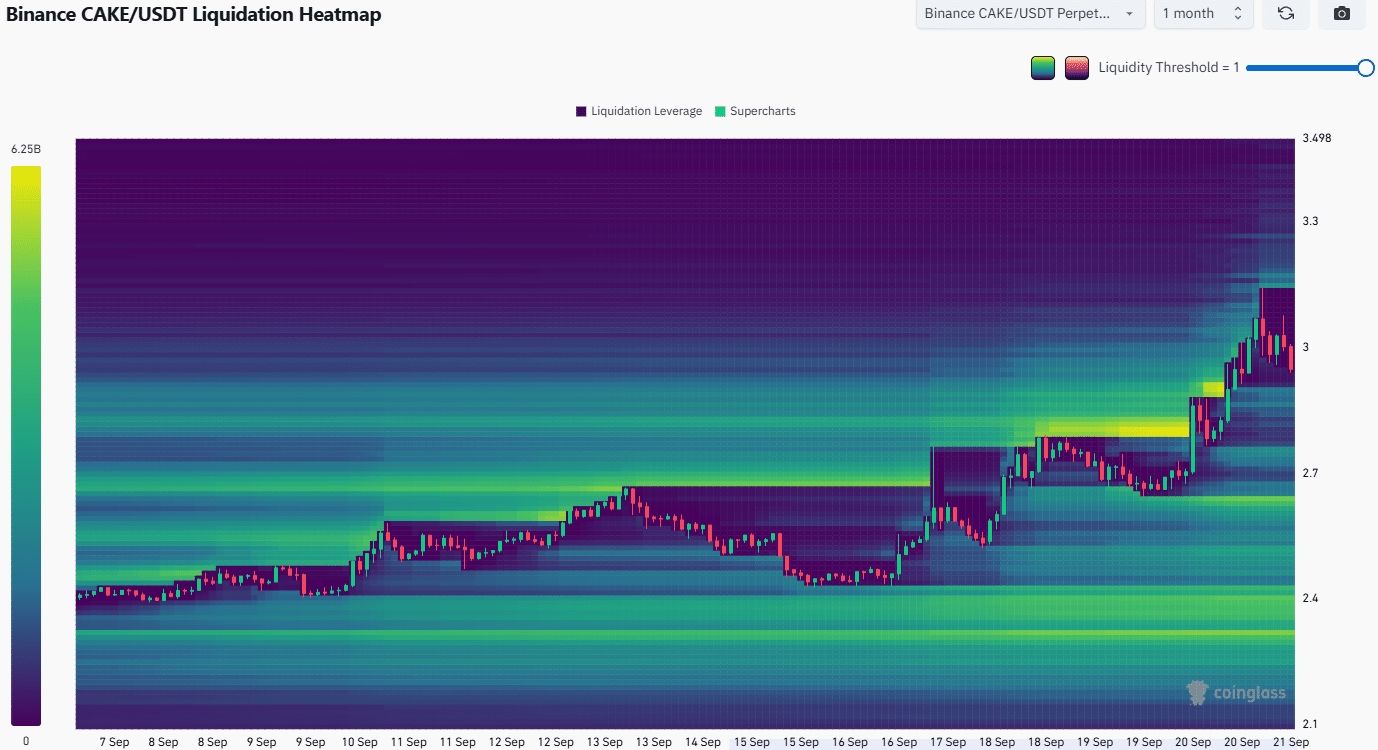Click the vertical liquidation color scale bar
The width and height of the screenshot is (1378, 750).
tap(26, 446)
